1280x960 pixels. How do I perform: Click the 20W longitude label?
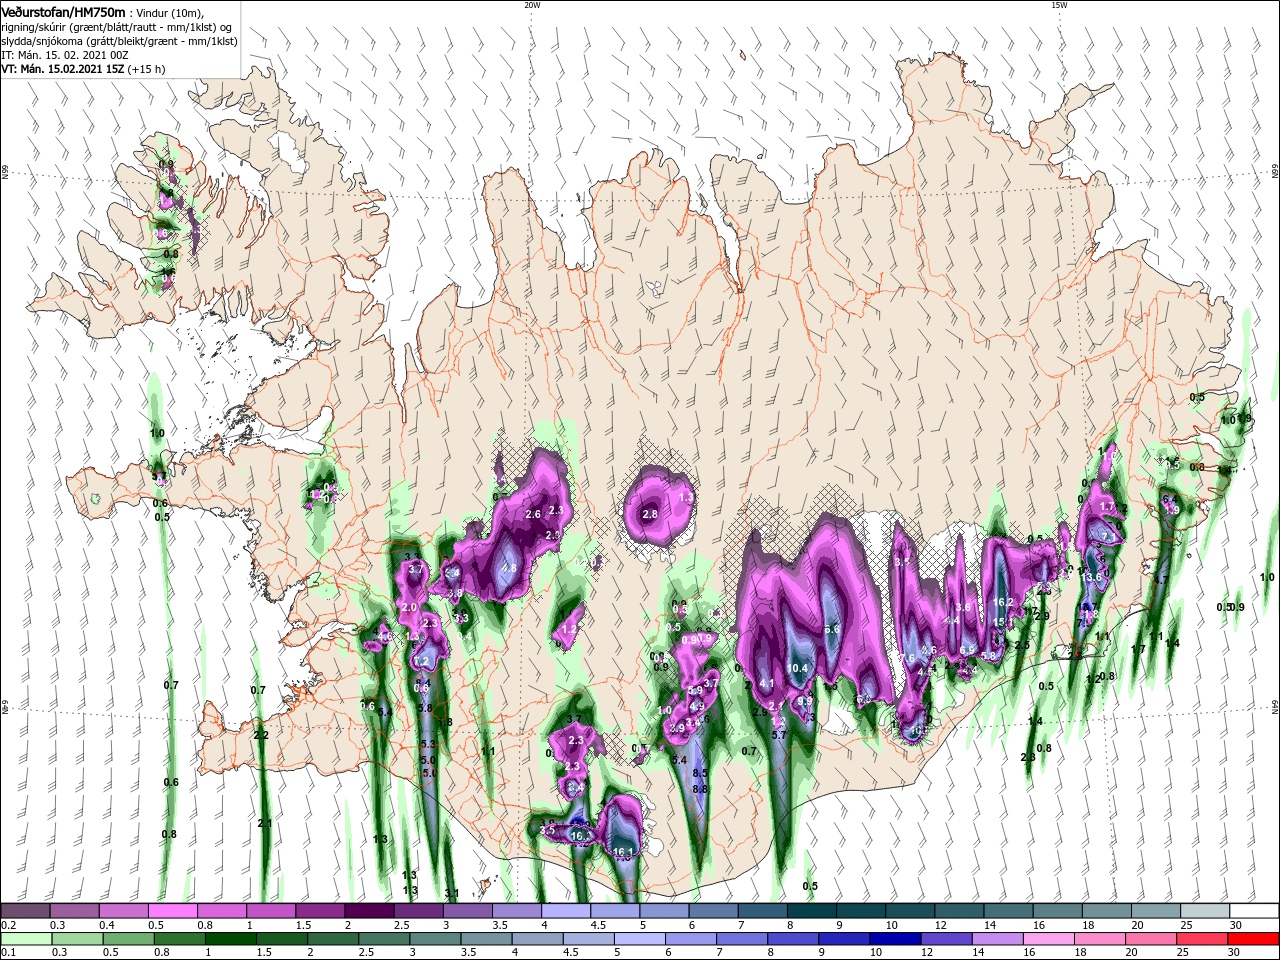tap(532, 5)
